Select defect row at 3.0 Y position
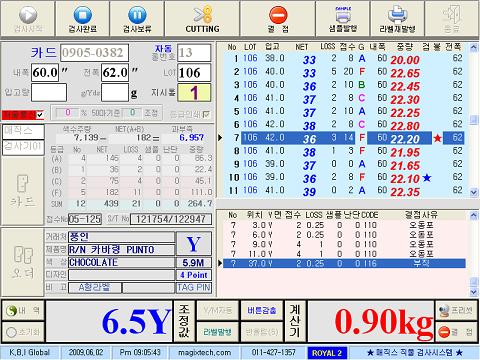The height and width of the screenshot is (360, 480). (345, 226)
